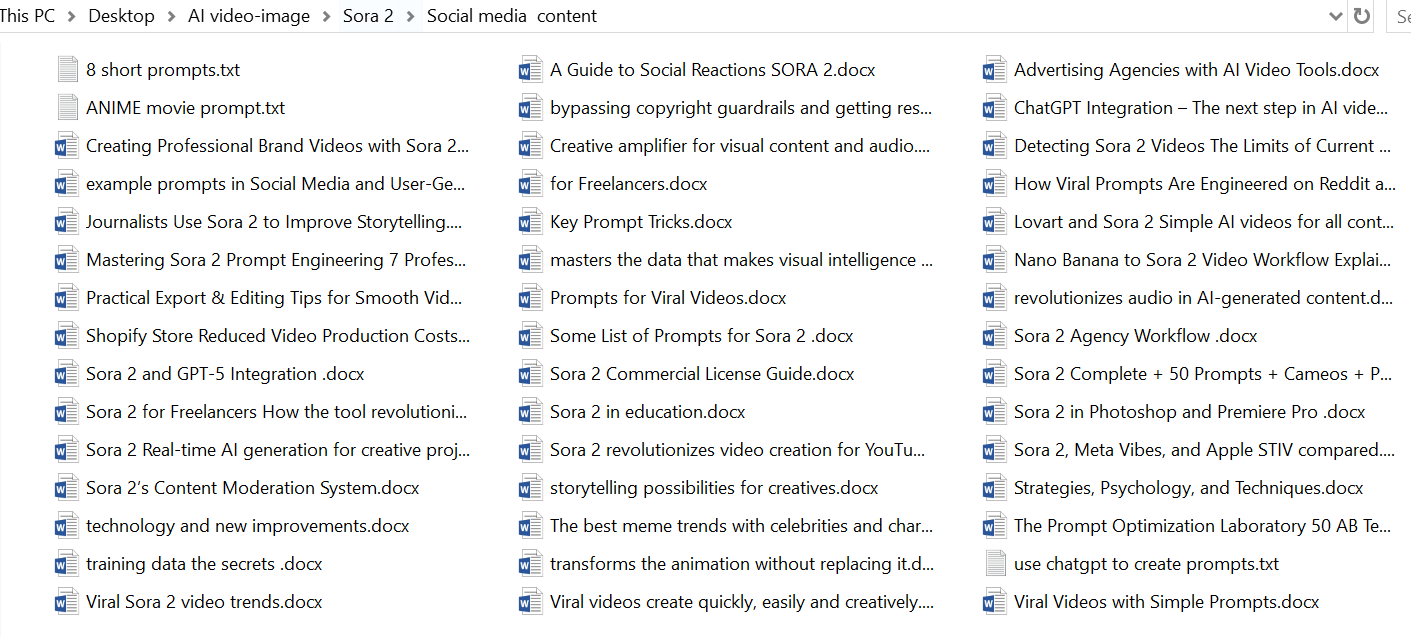Go to Desktop in the breadcrumb path

(x=121, y=16)
